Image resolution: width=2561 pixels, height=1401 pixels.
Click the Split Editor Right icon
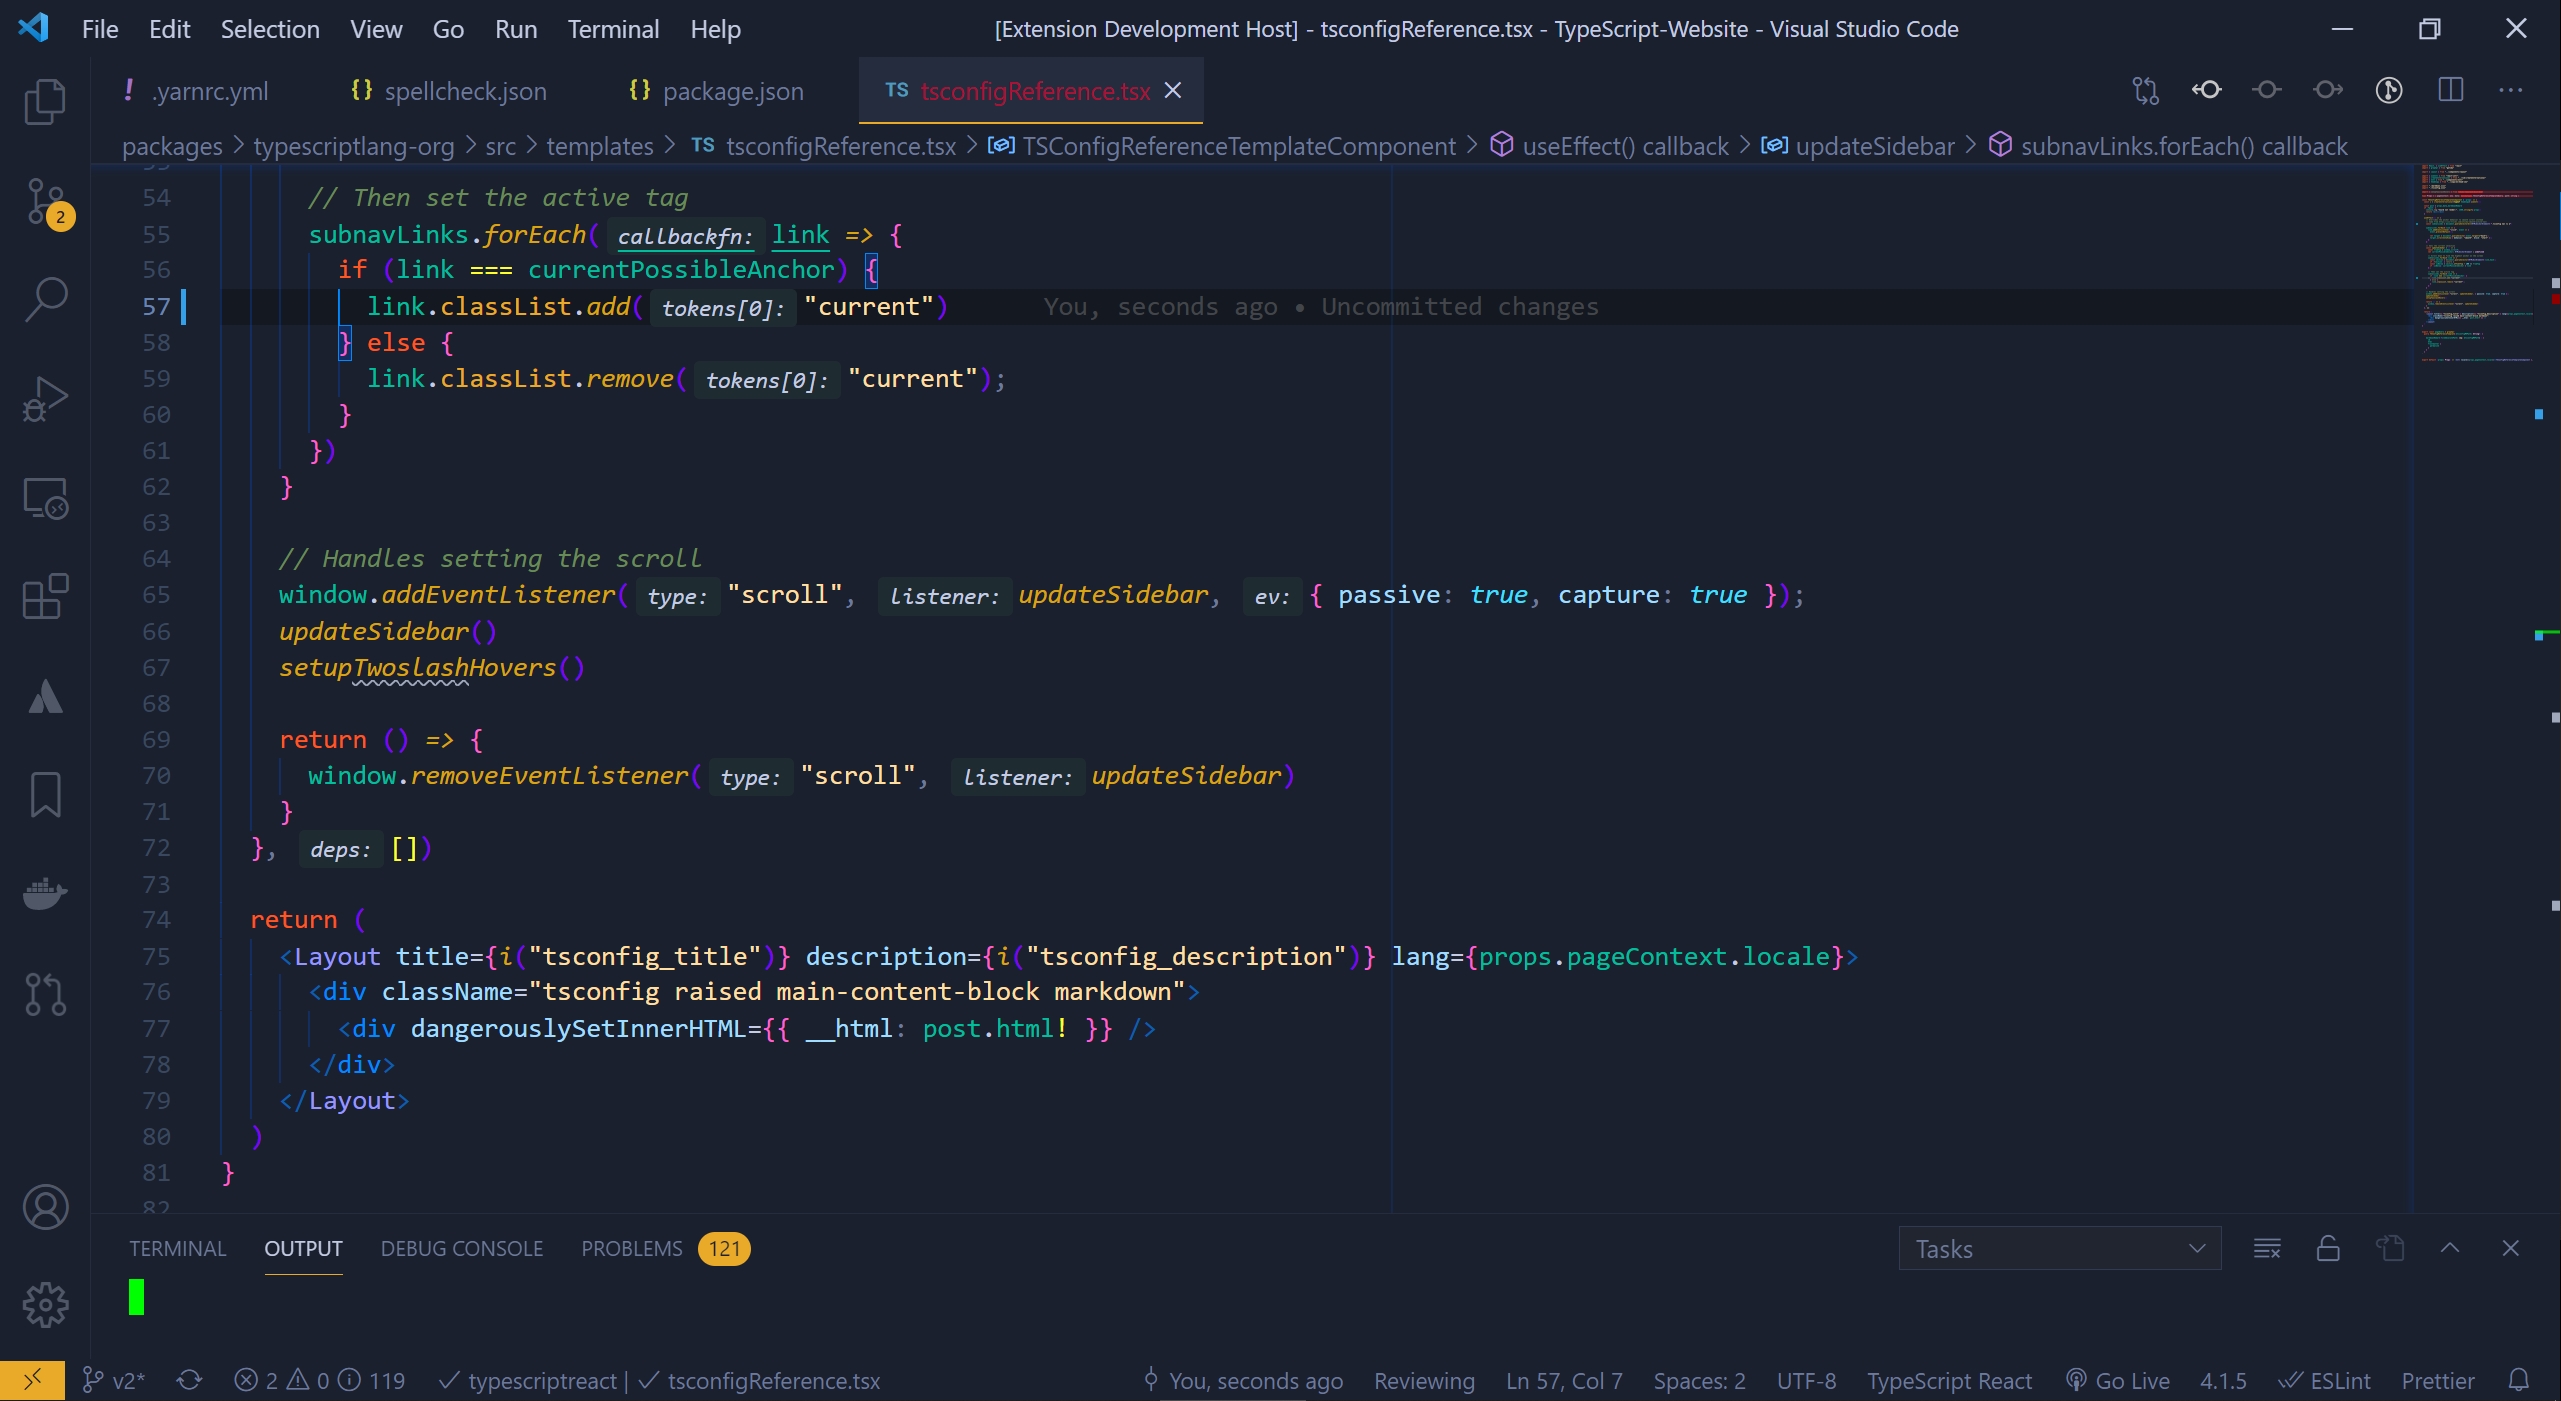2450,90
